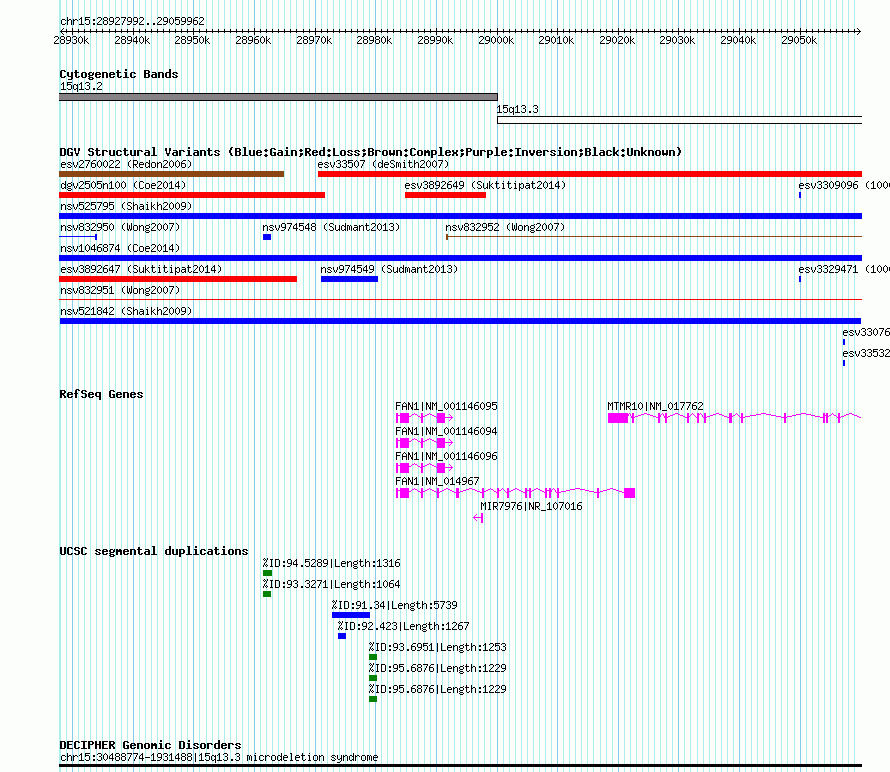This screenshot has height=772, width=890.
Task: Select segmental duplication %ID:93.3271 Length:1064 box
Action: pyautogui.click(x=267, y=594)
